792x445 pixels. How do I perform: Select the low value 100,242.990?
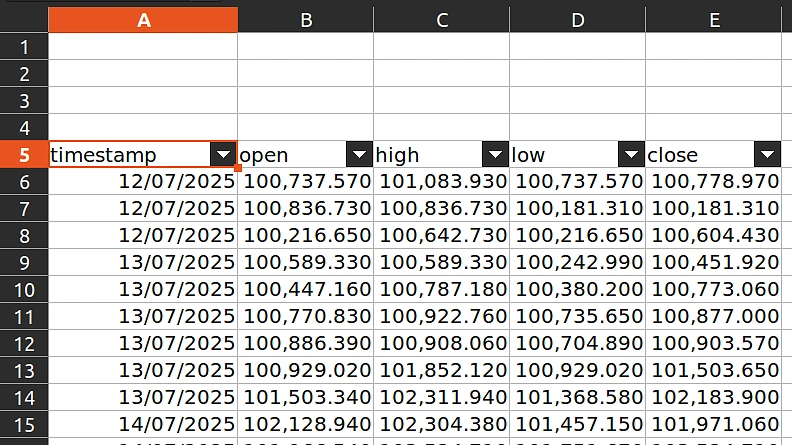[x=578, y=263]
